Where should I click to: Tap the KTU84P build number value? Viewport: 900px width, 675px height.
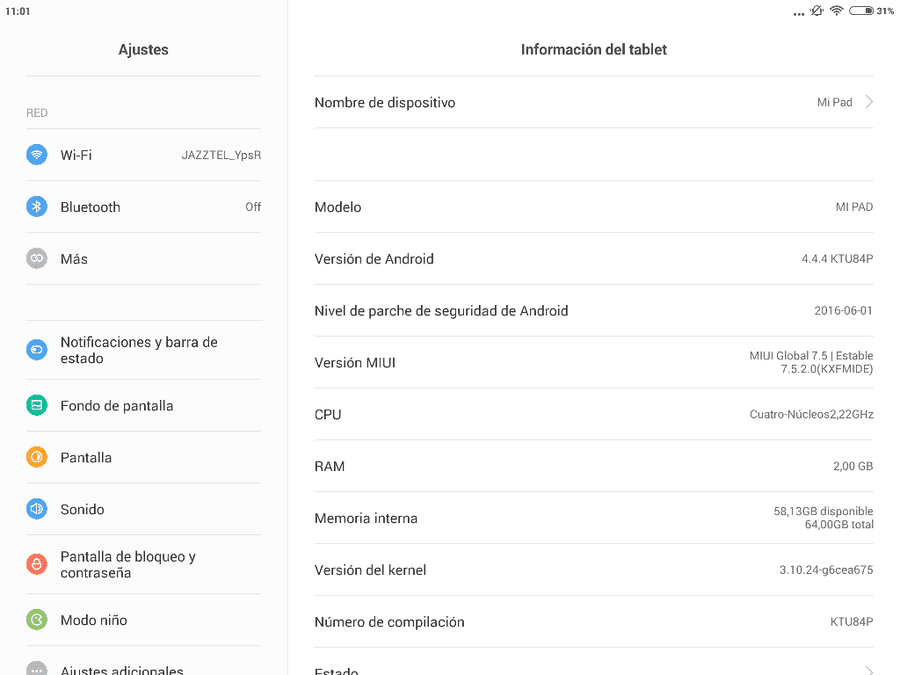point(851,622)
